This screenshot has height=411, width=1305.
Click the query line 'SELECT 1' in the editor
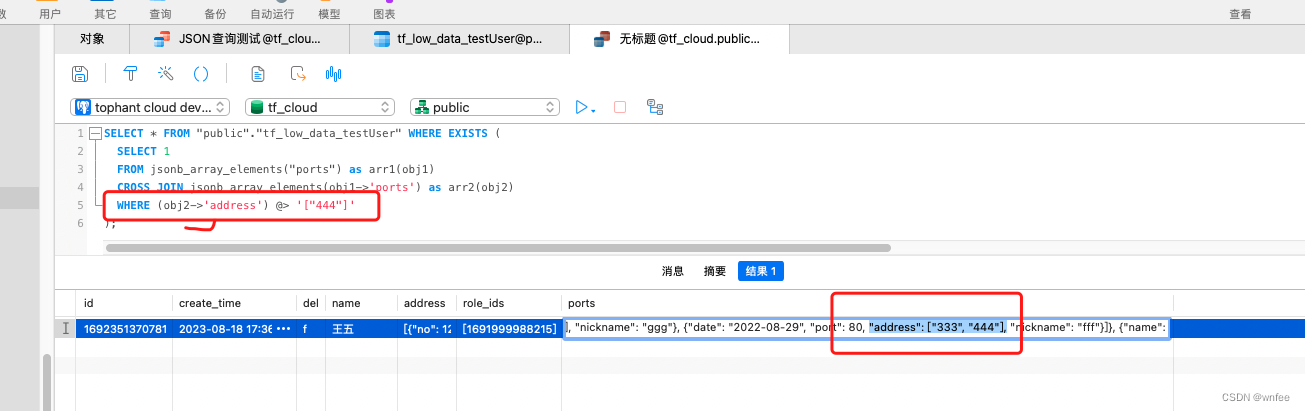click(143, 151)
